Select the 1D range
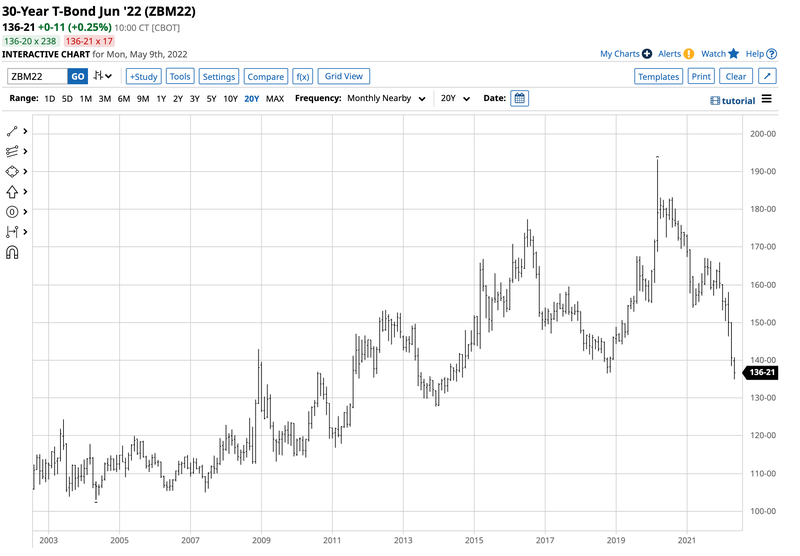The height and width of the screenshot is (556, 800). pyautogui.click(x=49, y=98)
